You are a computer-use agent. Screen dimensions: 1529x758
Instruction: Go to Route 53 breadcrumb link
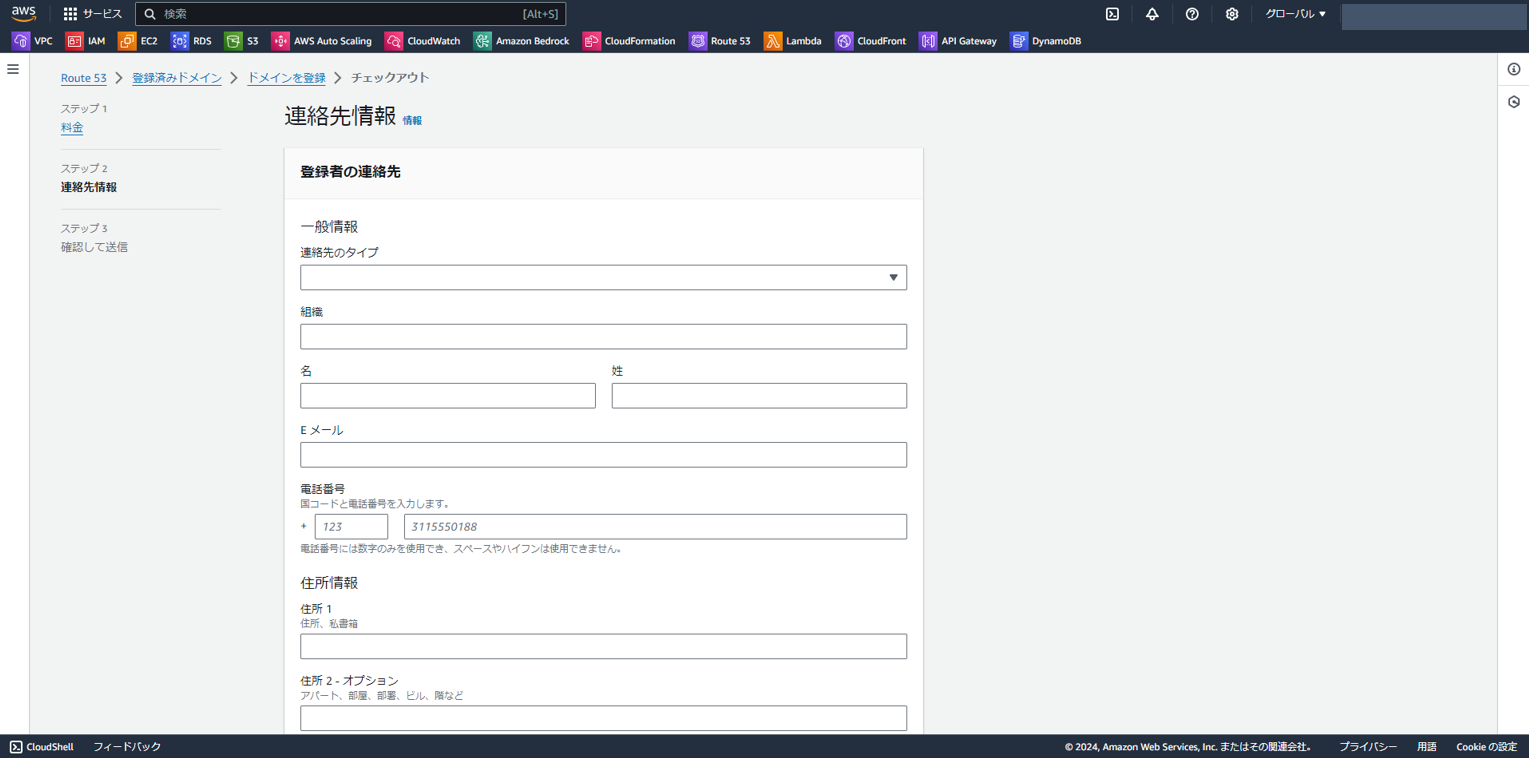[84, 78]
